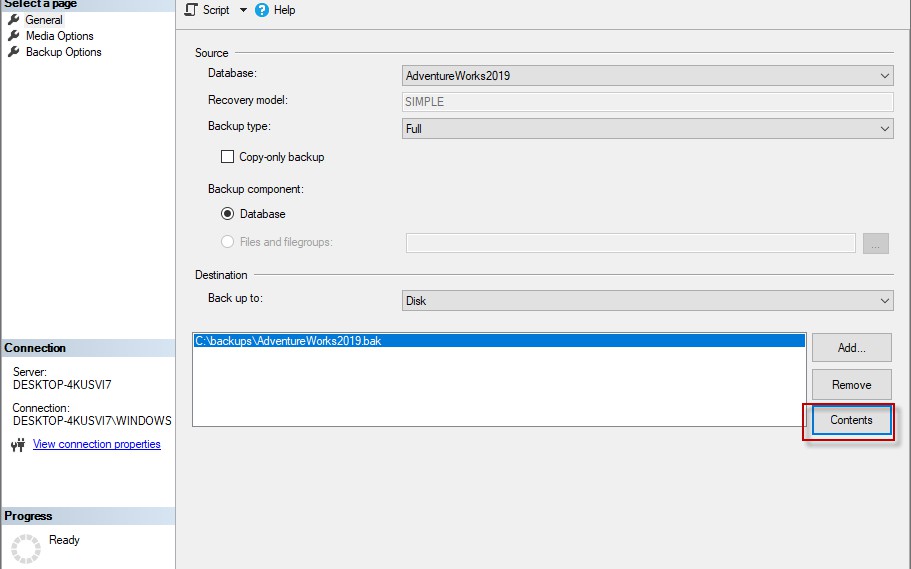Switch to the Backup Options page
911x569 pixels.
[x=63, y=52]
